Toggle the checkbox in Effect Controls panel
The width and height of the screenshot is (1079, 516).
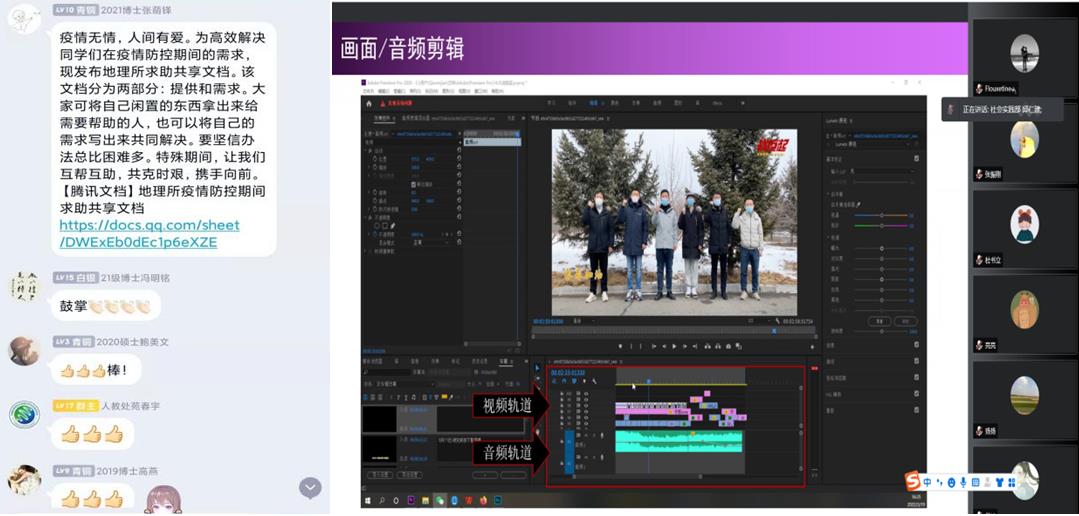[415, 185]
